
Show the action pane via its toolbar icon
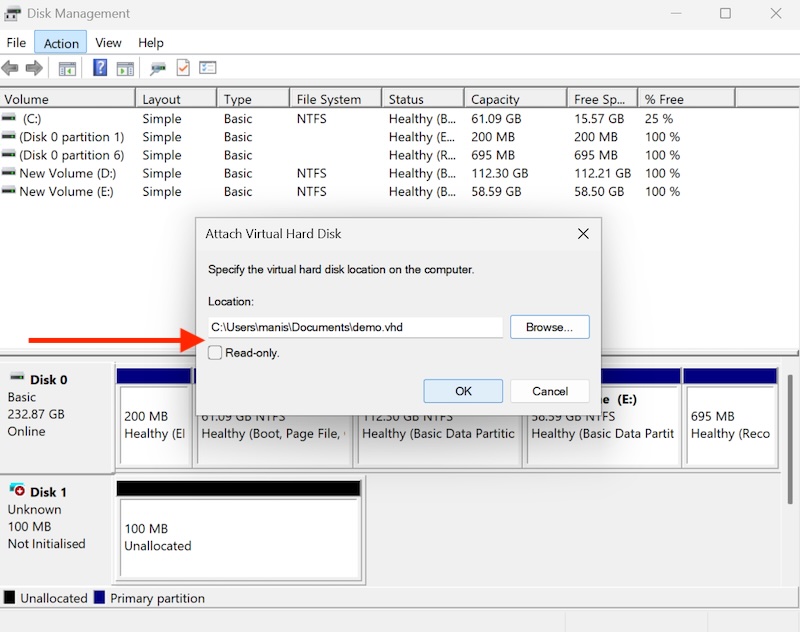(x=124, y=68)
